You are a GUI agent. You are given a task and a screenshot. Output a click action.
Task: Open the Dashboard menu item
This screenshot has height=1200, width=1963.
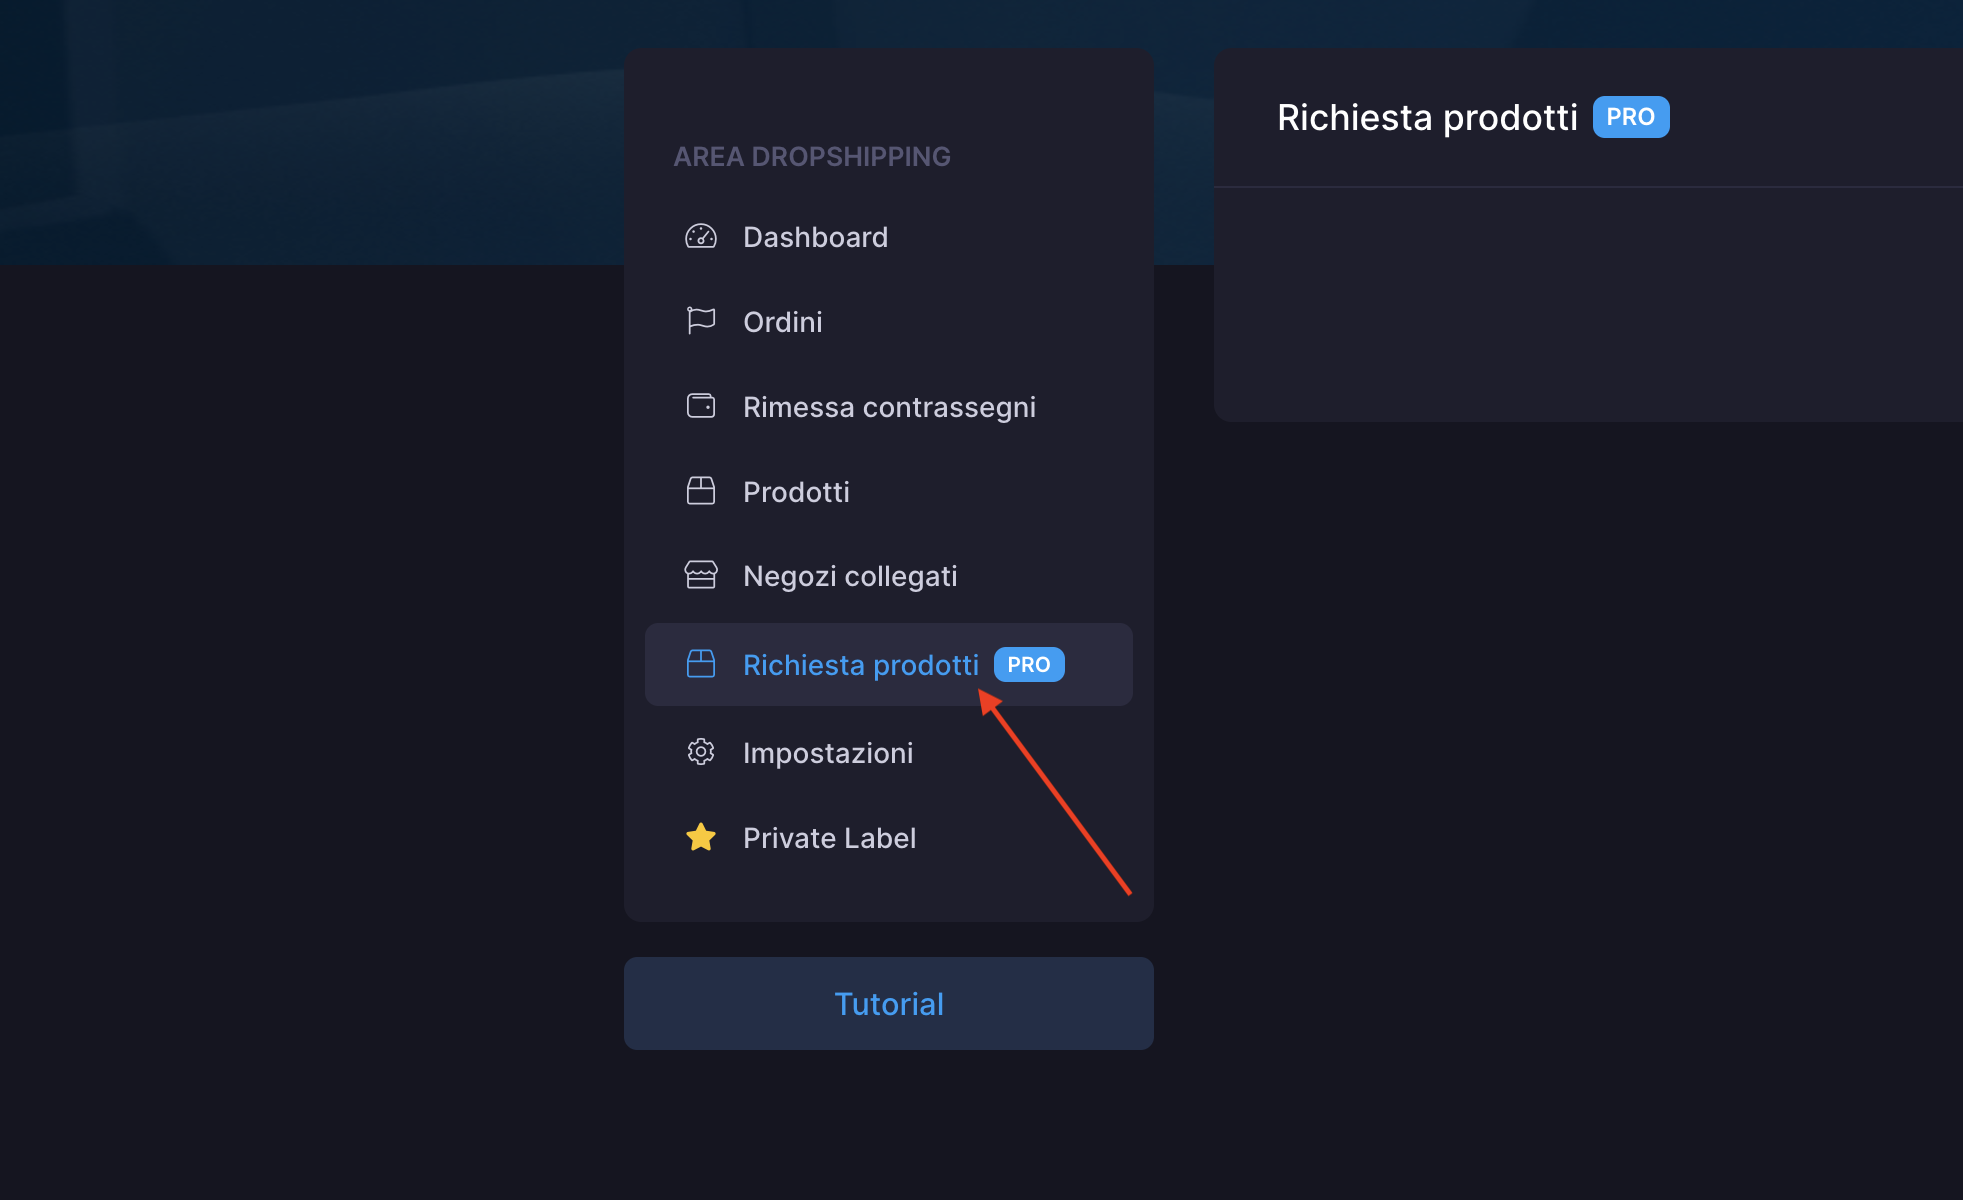point(815,237)
